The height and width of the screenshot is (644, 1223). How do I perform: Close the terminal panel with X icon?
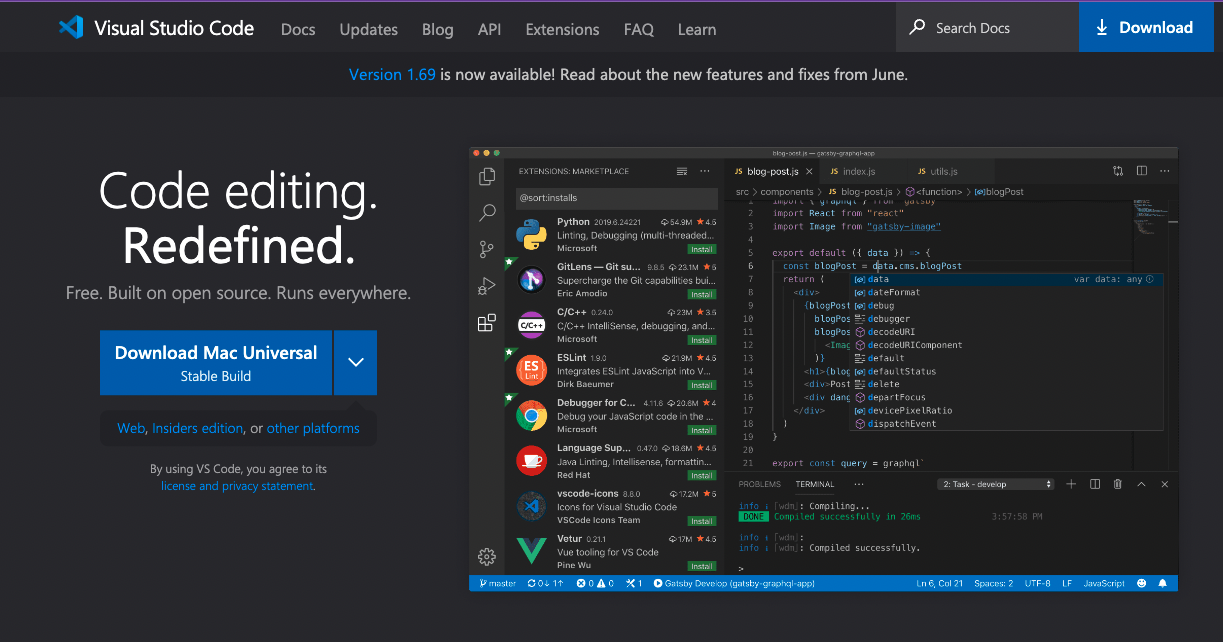click(x=1165, y=484)
